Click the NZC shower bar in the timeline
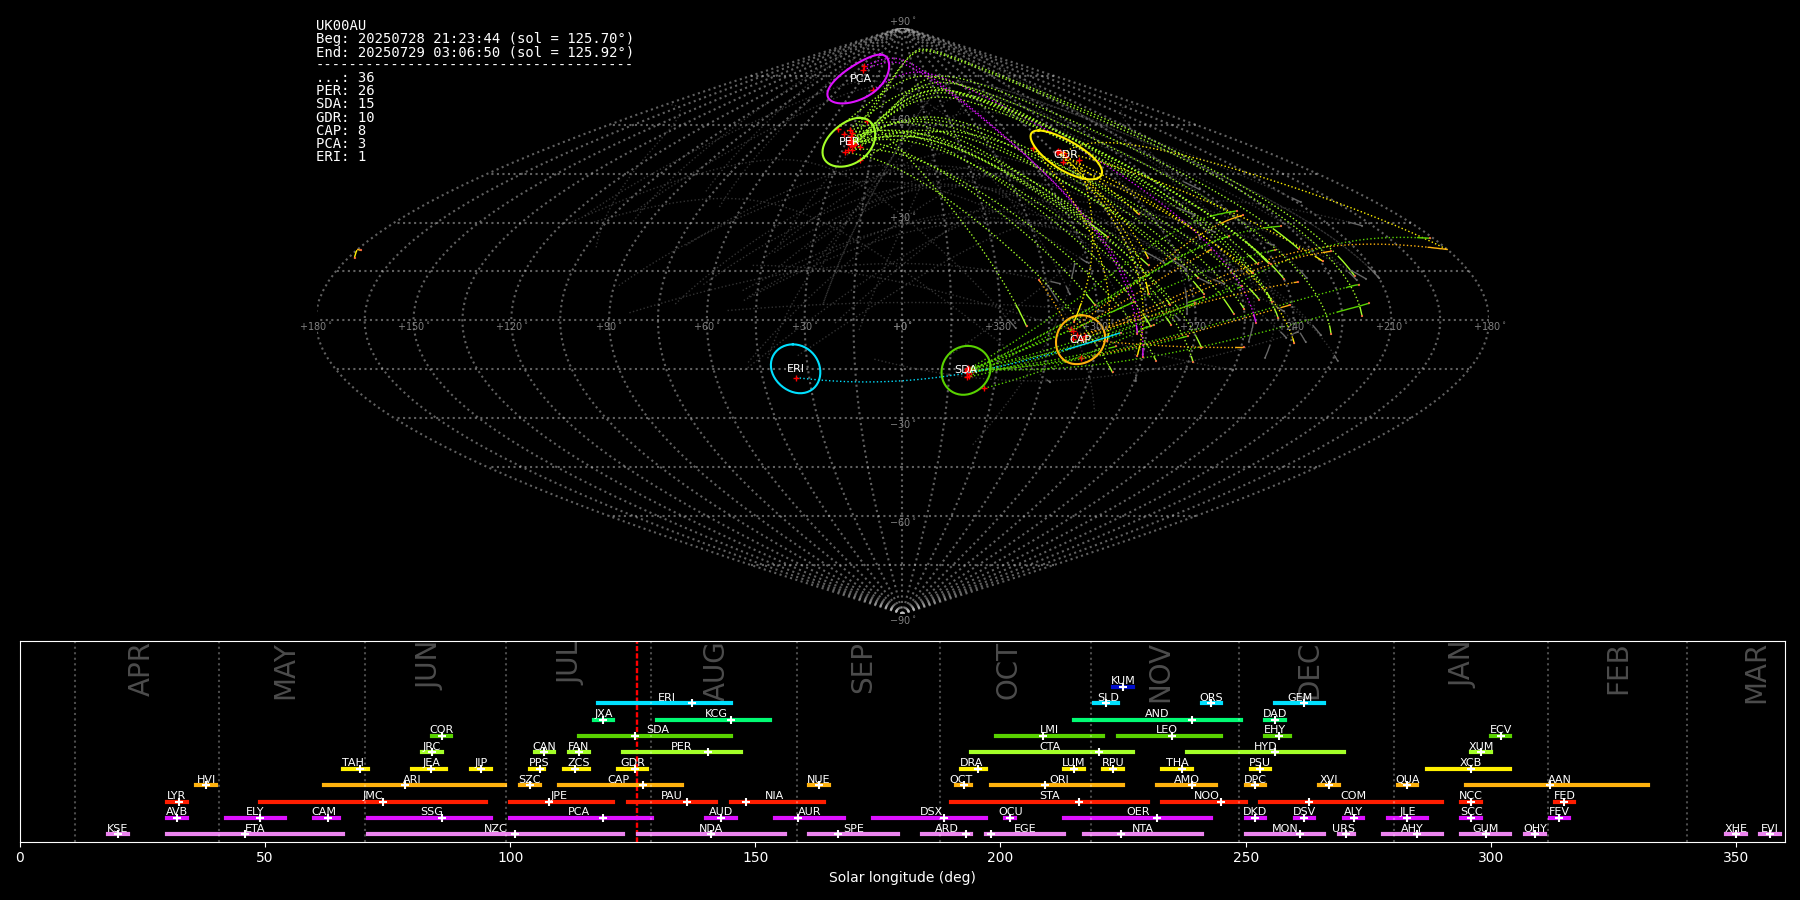The width and height of the screenshot is (1800, 900). coord(495,834)
